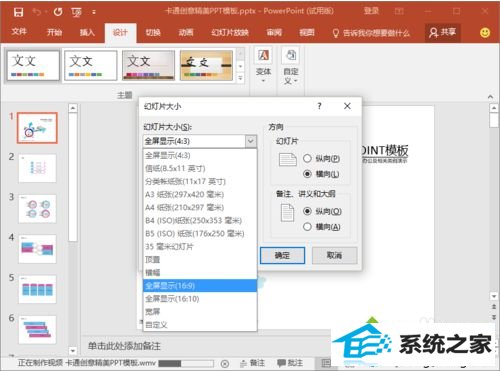This screenshot has height=371, width=500.
Task: Click slide panel scroll up arrow
Action: [73, 108]
